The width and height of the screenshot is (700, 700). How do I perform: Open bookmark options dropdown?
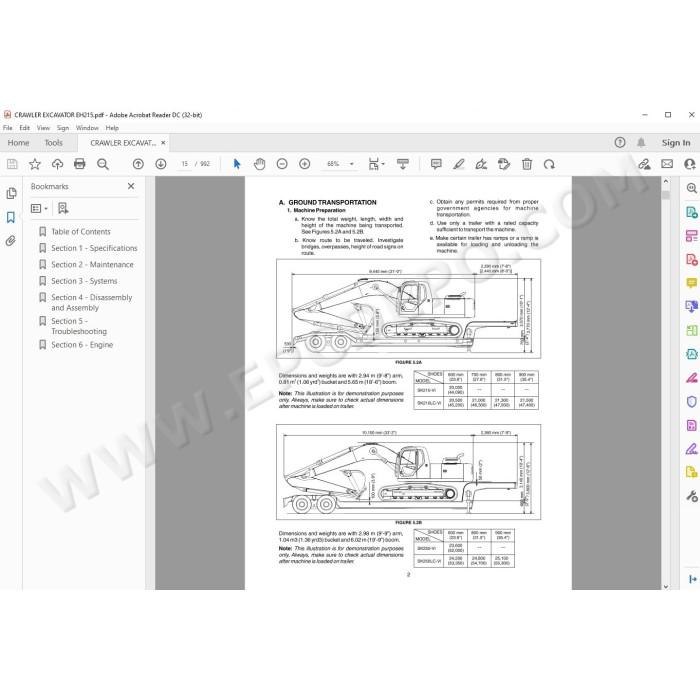click(x=39, y=208)
